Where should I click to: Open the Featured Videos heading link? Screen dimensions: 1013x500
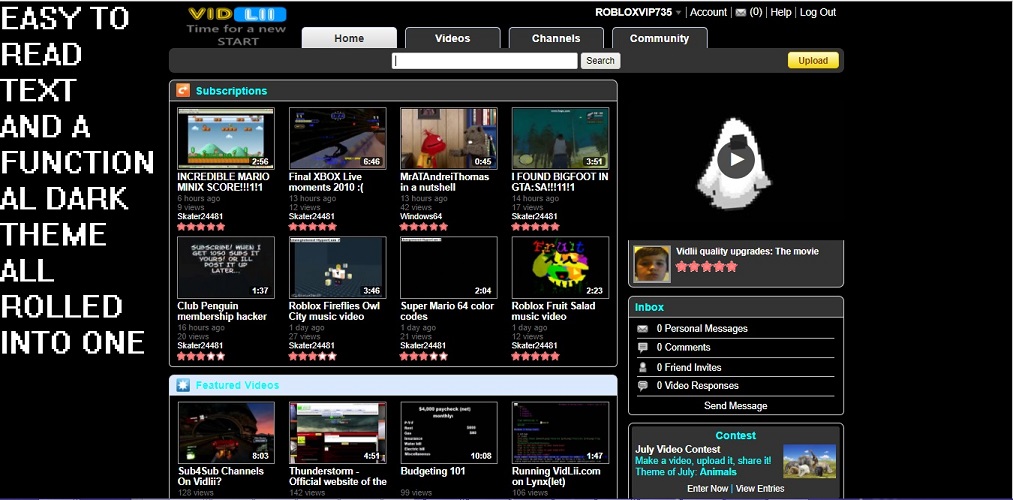coord(237,385)
